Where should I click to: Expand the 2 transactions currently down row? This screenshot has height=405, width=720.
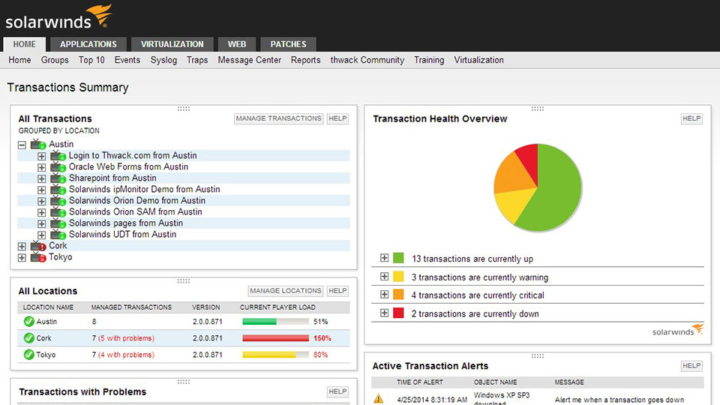coord(384,313)
